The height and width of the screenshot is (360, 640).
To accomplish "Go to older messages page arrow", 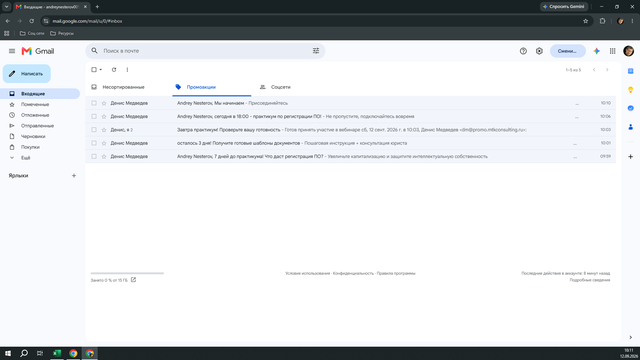I will (607, 70).
